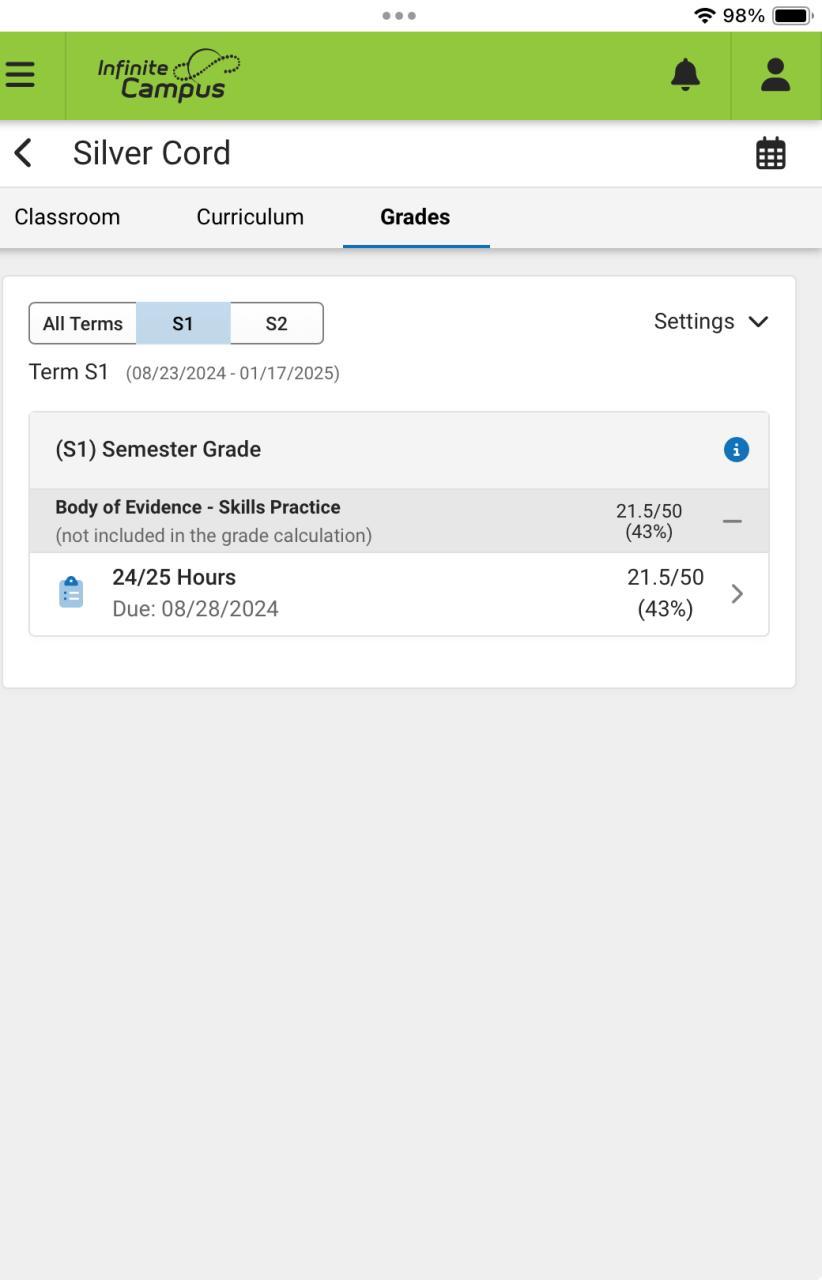Open the calendar icon next to Silver Cord
The image size is (822, 1280).
coord(770,154)
